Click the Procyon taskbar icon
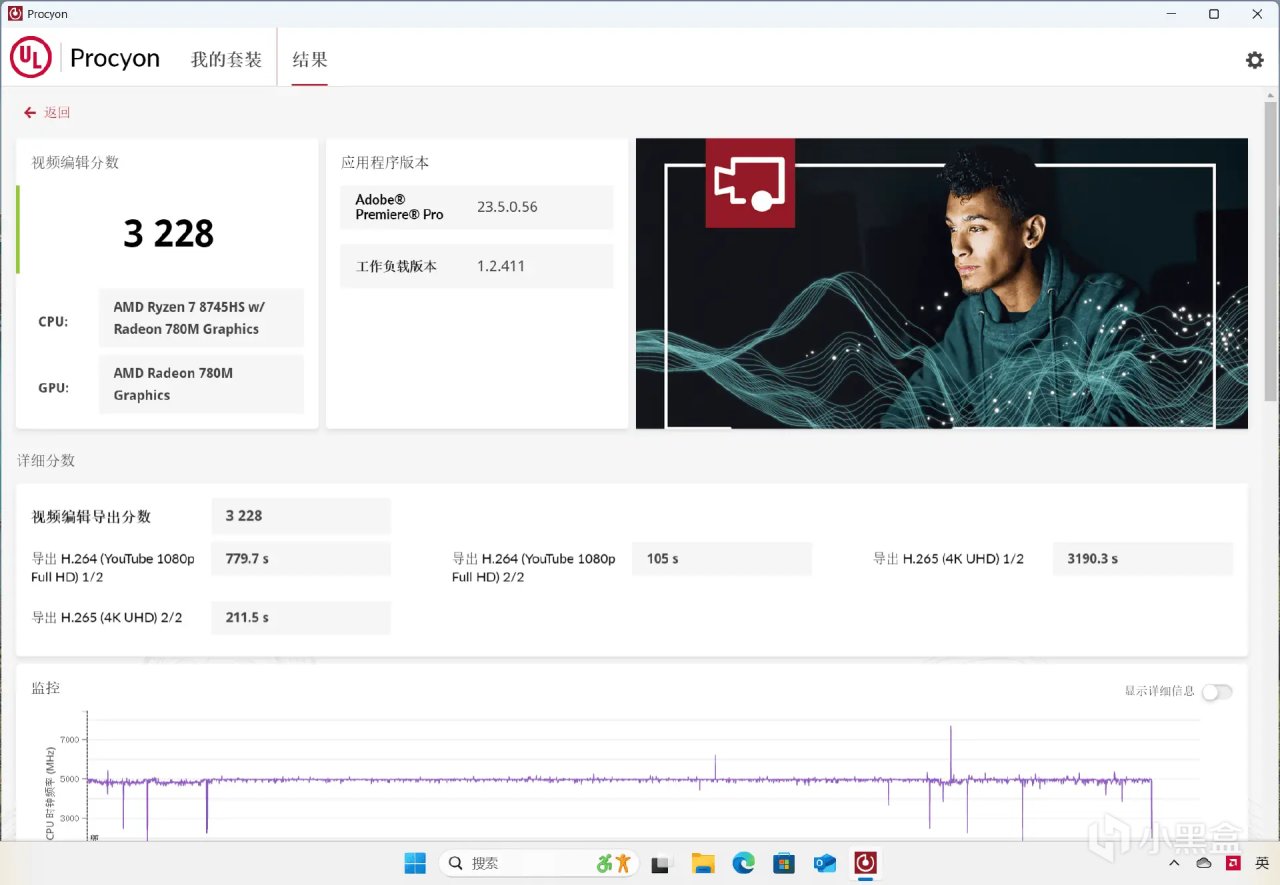1280x885 pixels. tap(865, 863)
